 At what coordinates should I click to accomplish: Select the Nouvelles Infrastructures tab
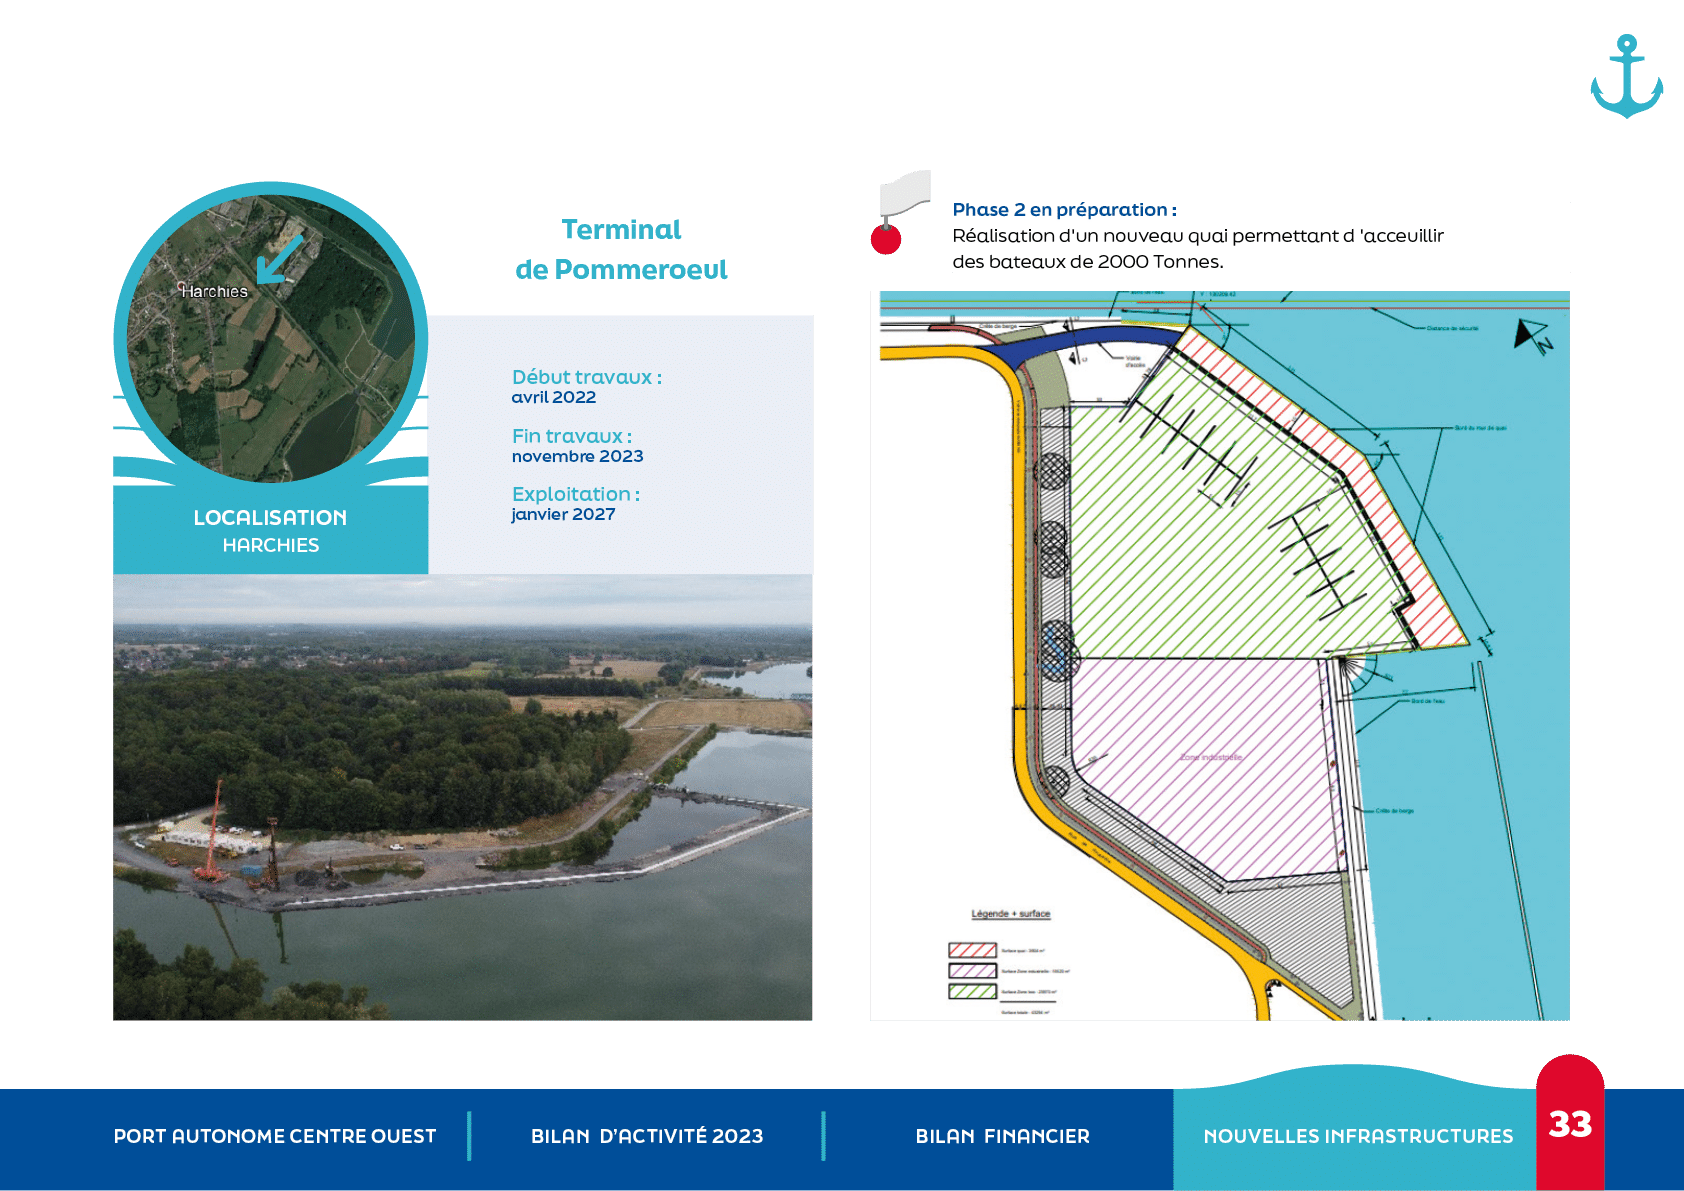pos(1358,1136)
